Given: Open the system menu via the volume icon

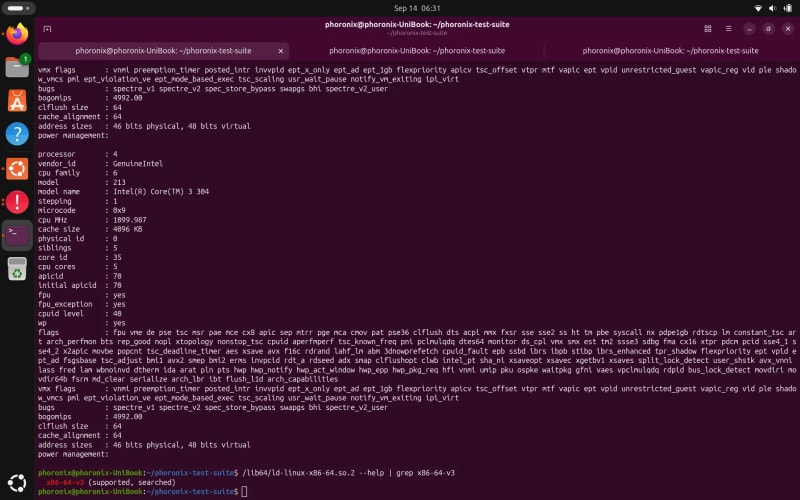Looking at the screenshot, I should point(773,8).
